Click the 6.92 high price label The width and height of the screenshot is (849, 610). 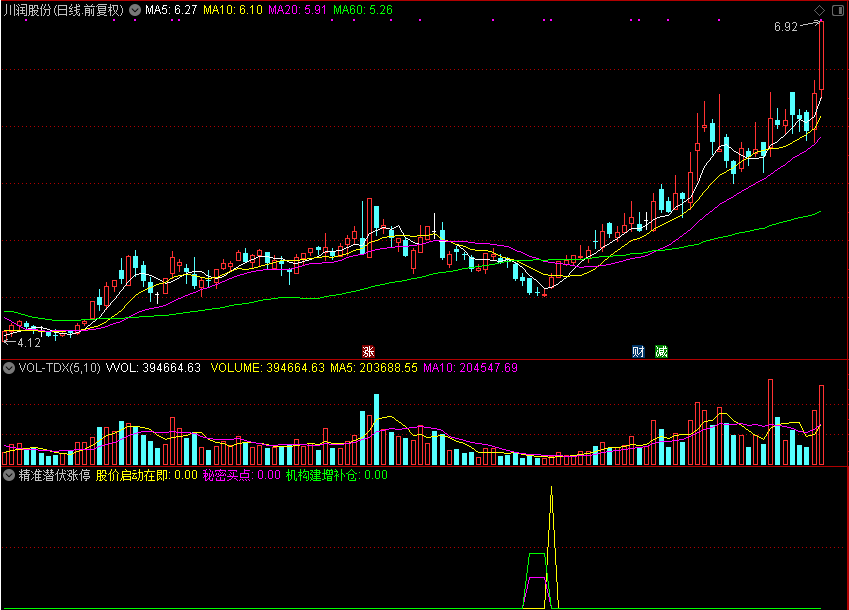(786, 27)
